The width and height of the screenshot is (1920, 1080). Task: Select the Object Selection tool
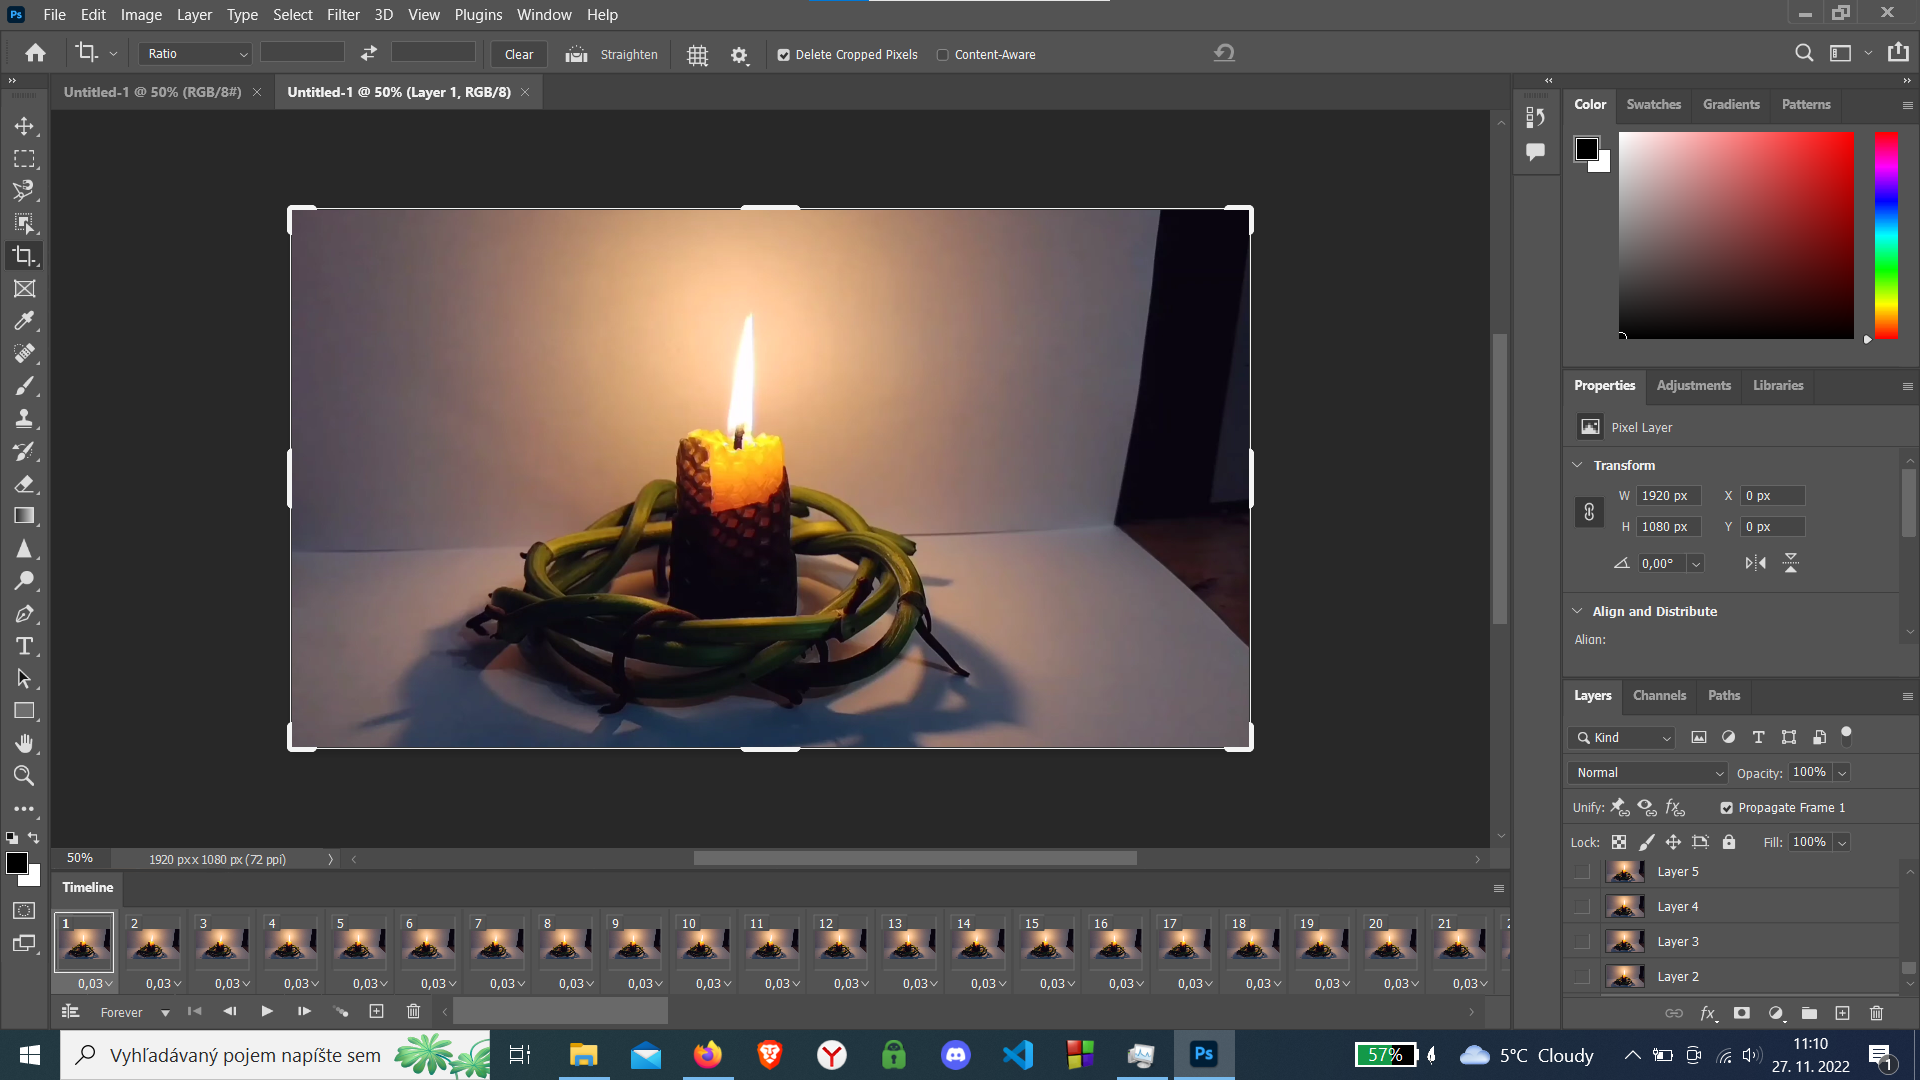24,224
